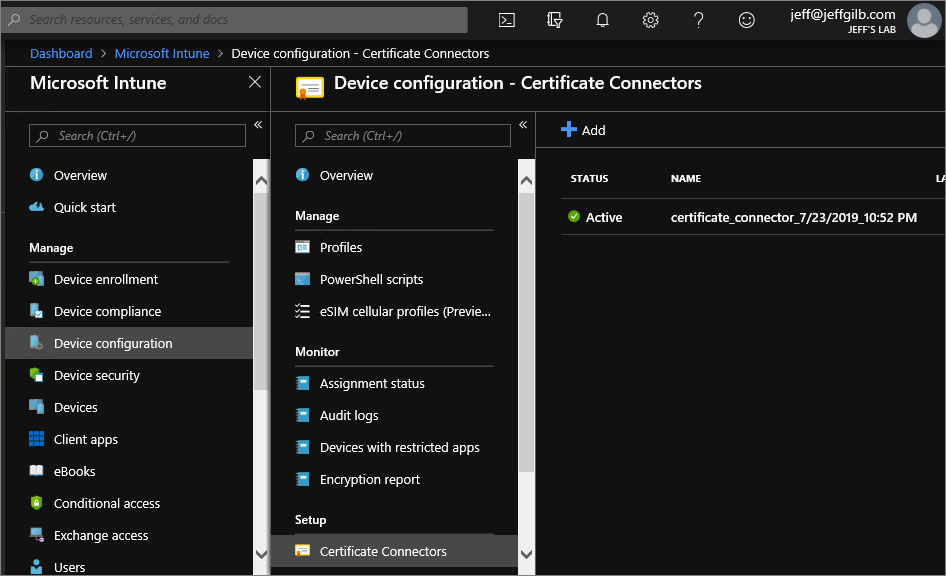Open Cloud Shell from top bar
Image resolution: width=946 pixels, height=576 pixels.
(507, 20)
